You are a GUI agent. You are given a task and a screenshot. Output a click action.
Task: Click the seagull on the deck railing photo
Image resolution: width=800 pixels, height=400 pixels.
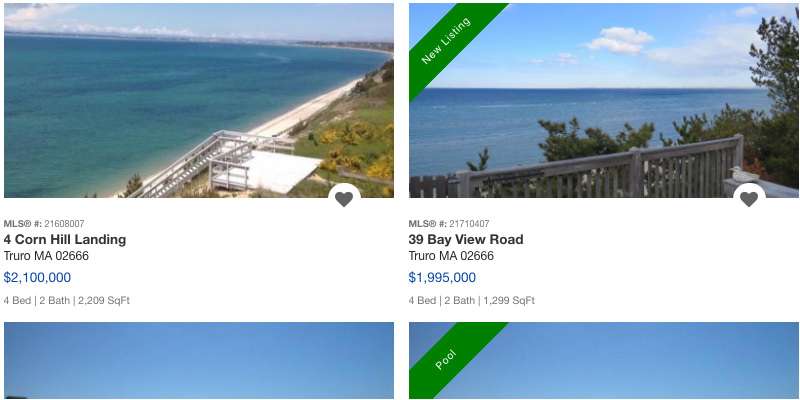coord(743,174)
